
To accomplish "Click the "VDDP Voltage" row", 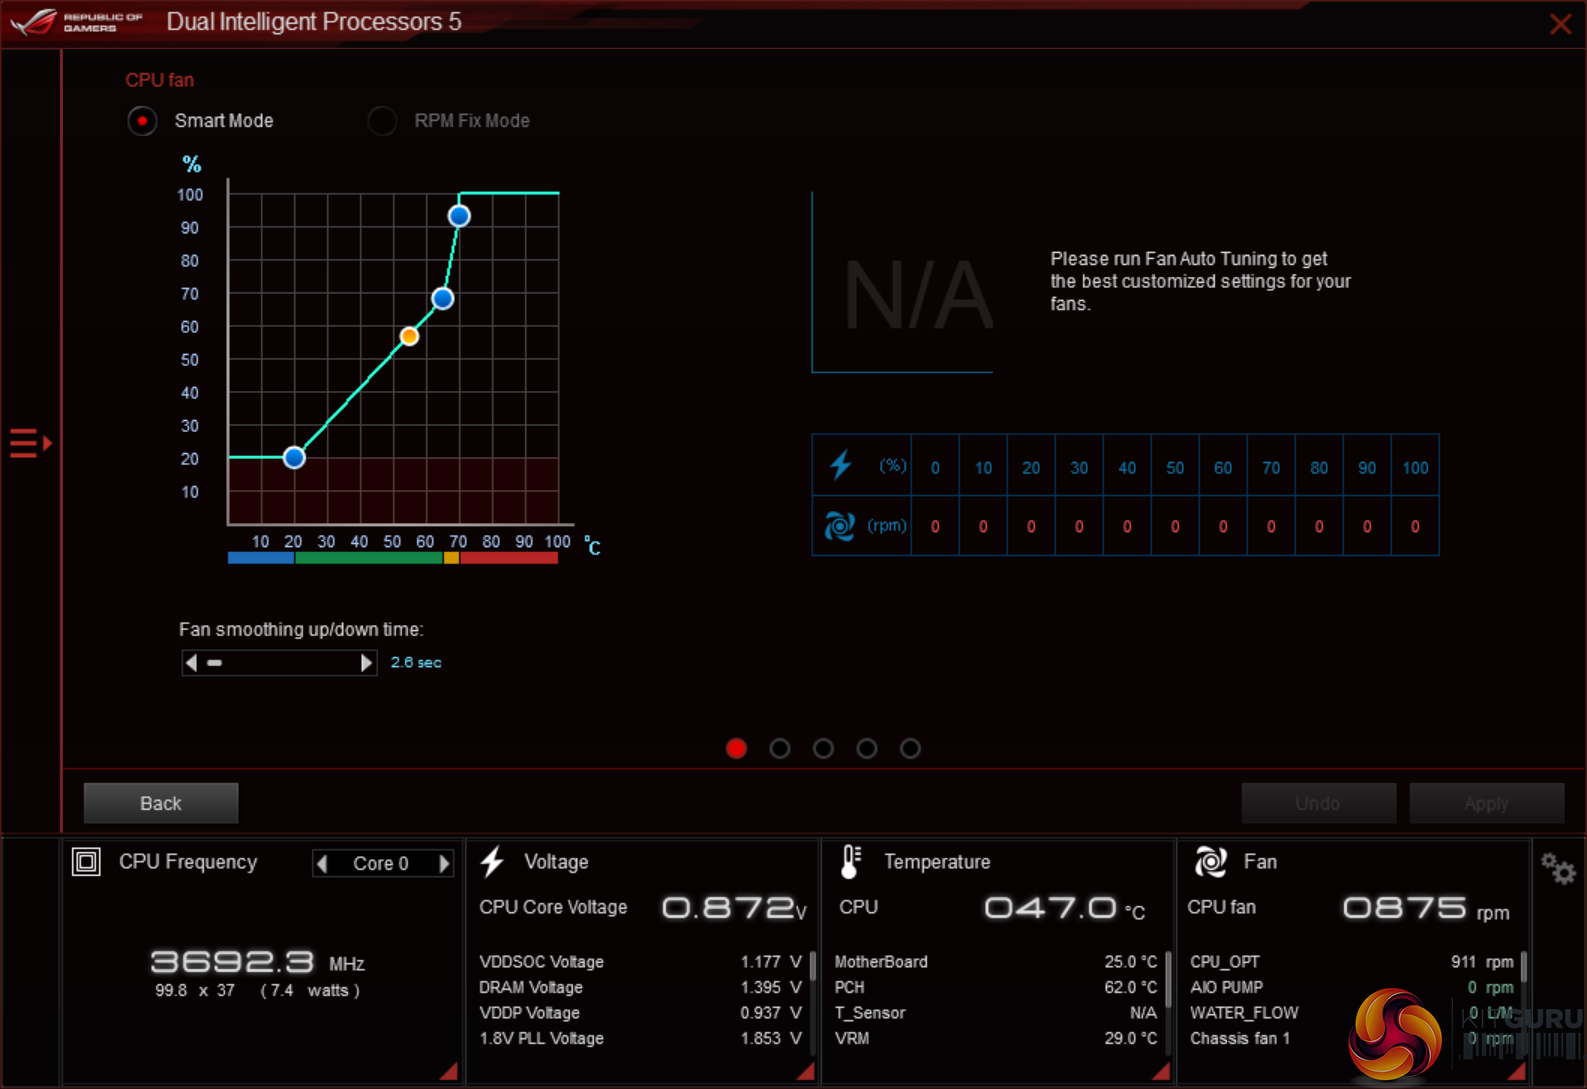I will pyautogui.click(x=640, y=1013).
